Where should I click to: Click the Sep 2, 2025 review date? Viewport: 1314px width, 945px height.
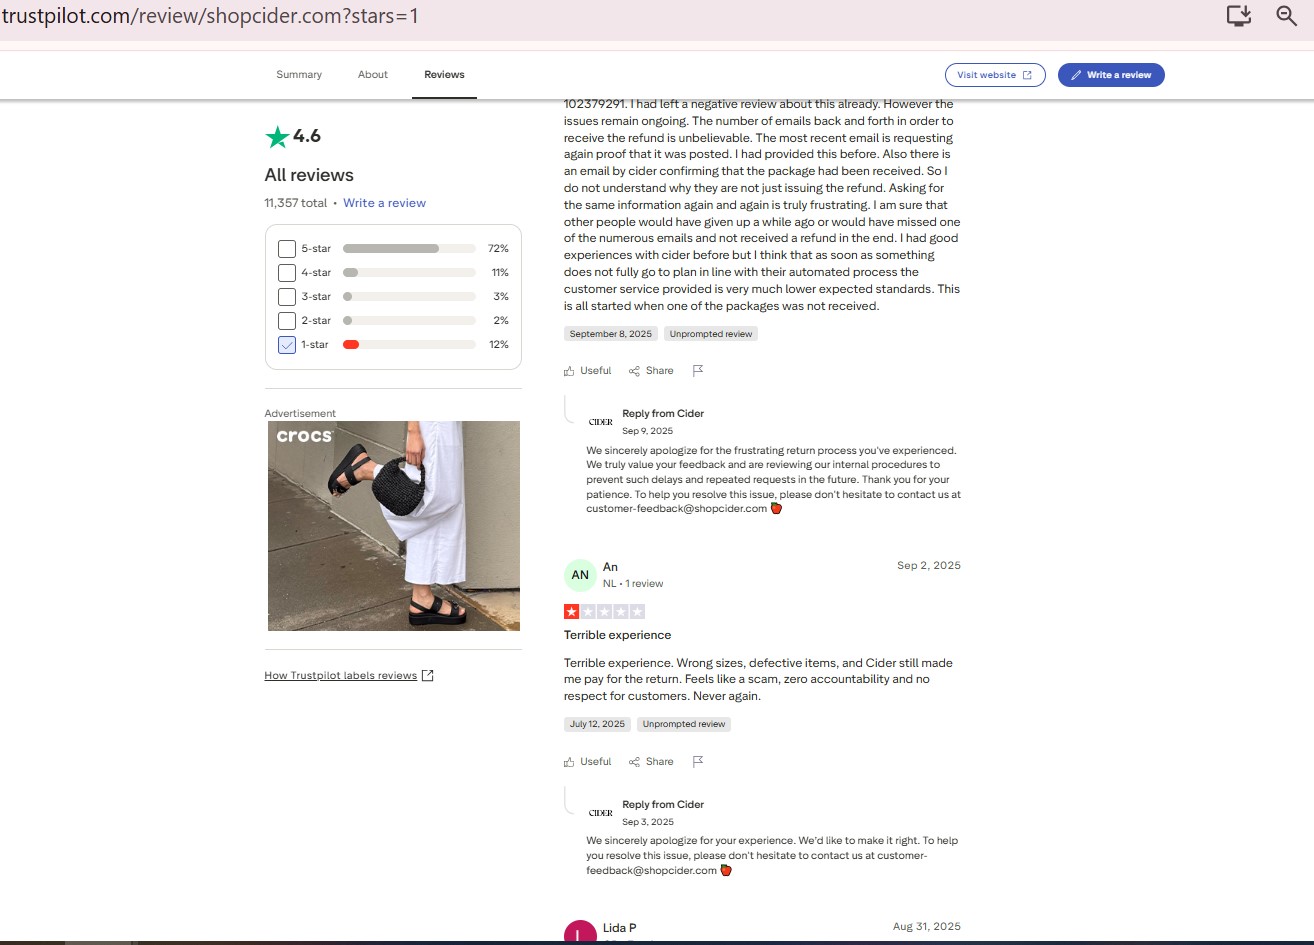coord(929,566)
